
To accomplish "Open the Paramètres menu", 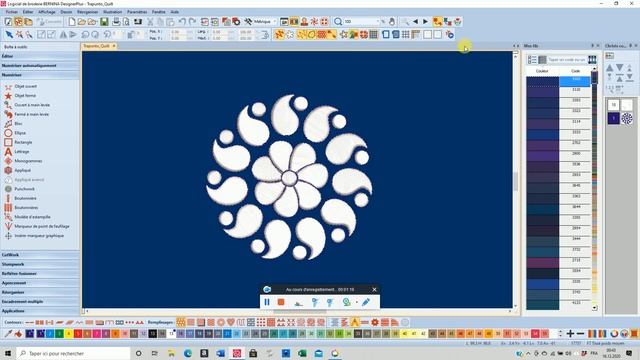I will [x=137, y=12].
